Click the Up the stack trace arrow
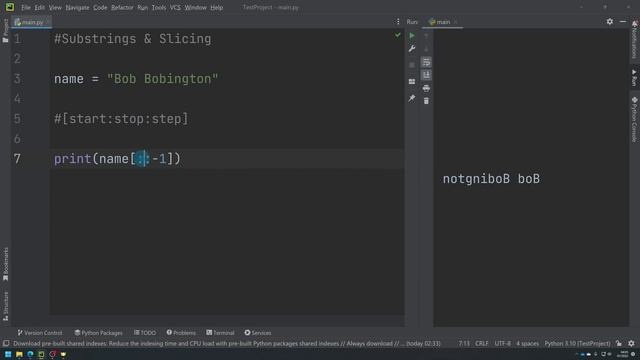Image resolution: width=640 pixels, height=360 pixels. pyautogui.click(x=426, y=37)
